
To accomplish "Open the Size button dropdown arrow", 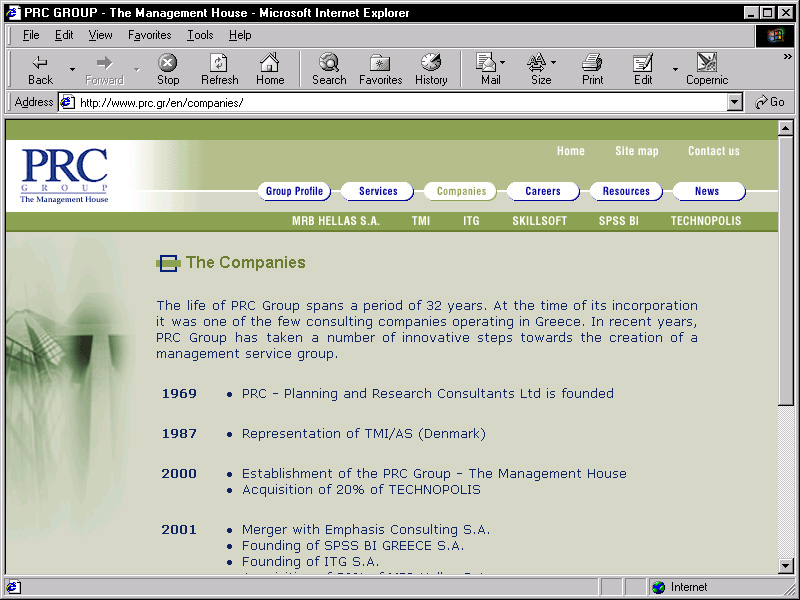I will pos(554,62).
